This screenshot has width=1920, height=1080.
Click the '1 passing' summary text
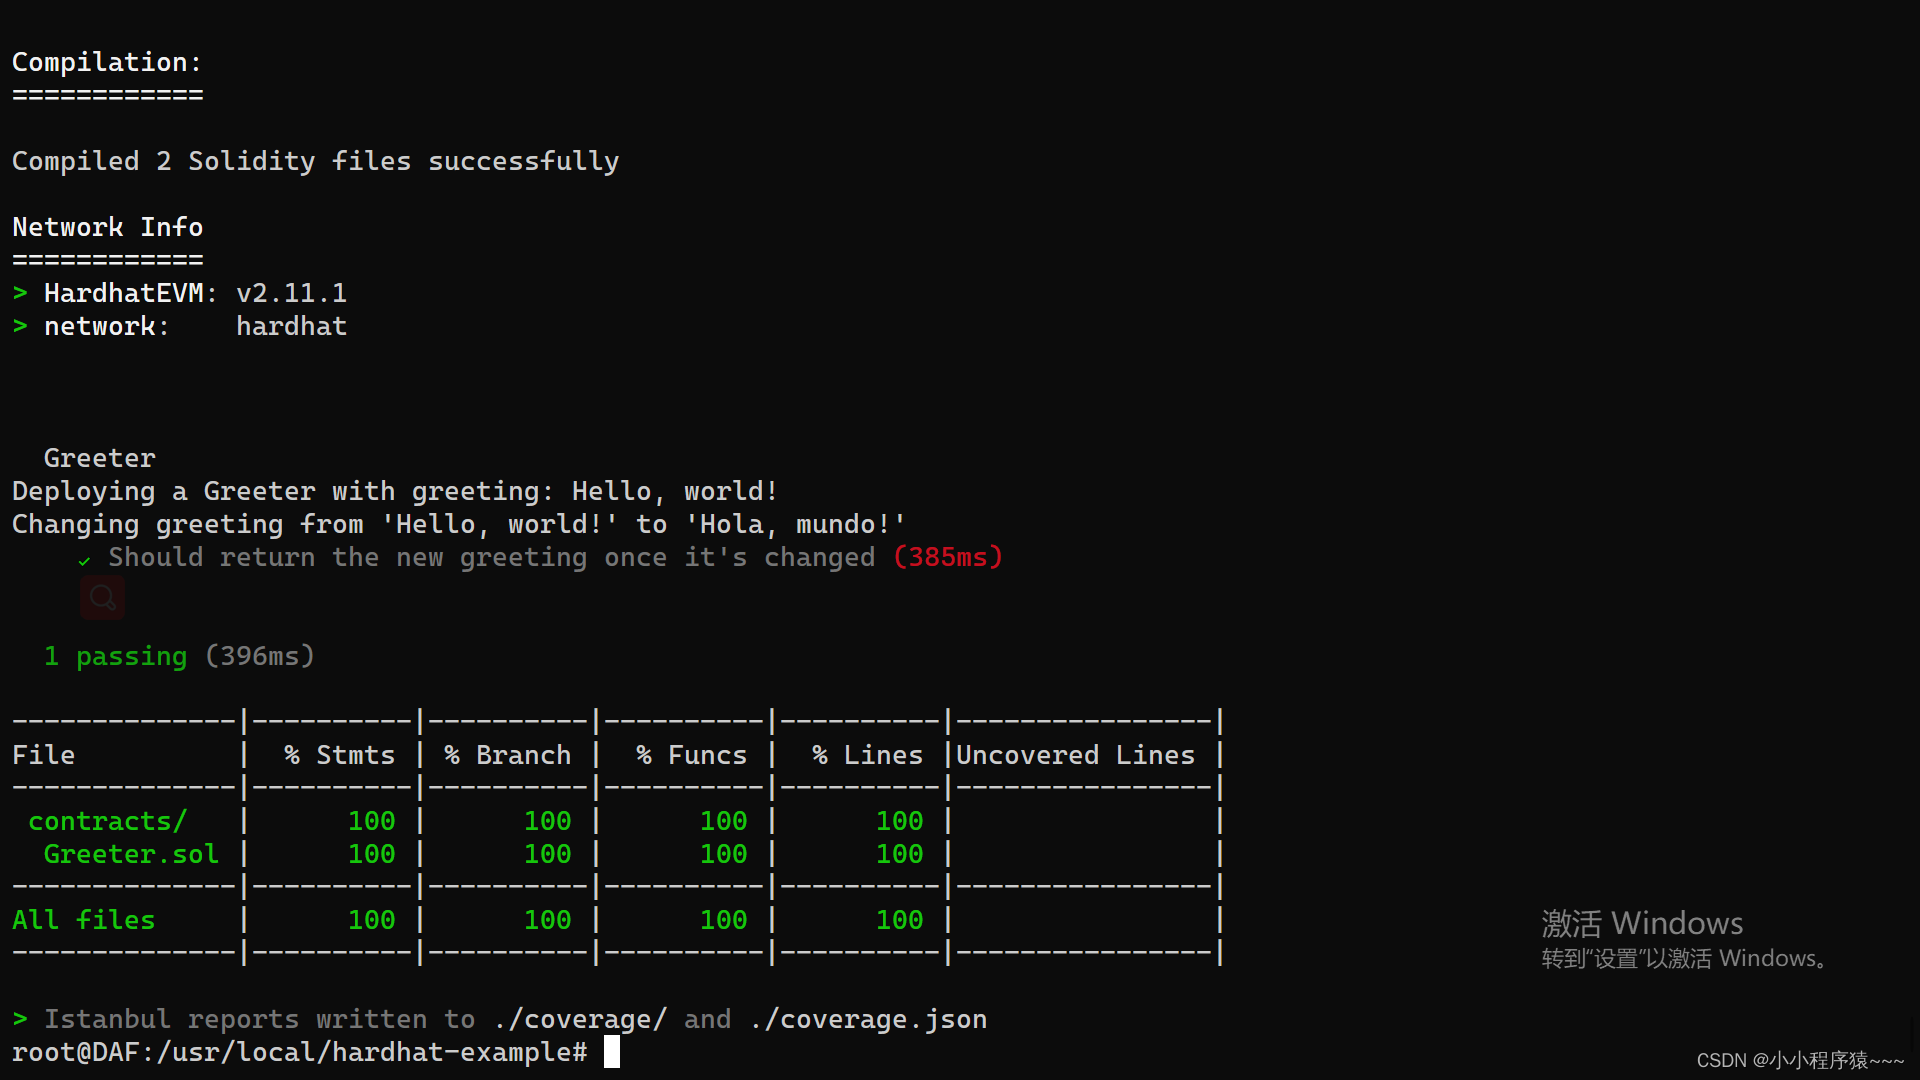click(x=116, y=656)
